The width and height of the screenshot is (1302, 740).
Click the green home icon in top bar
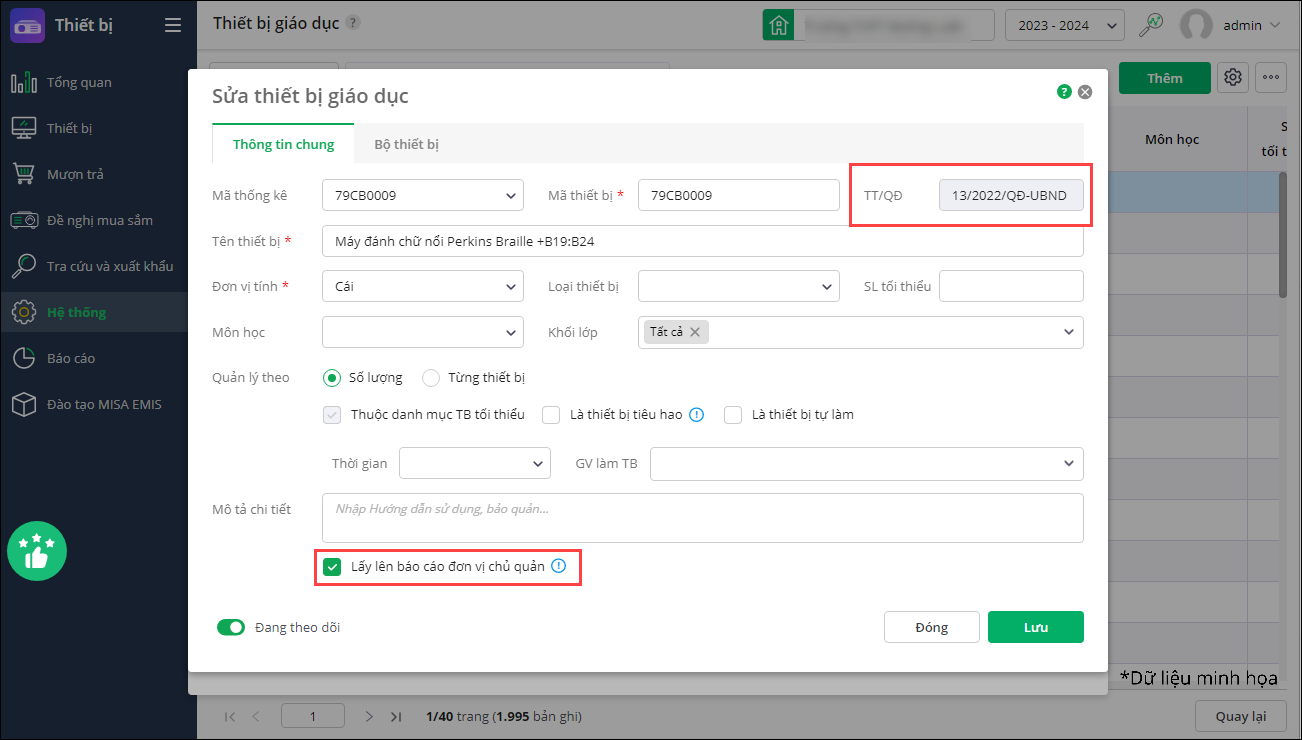point(777,25)
